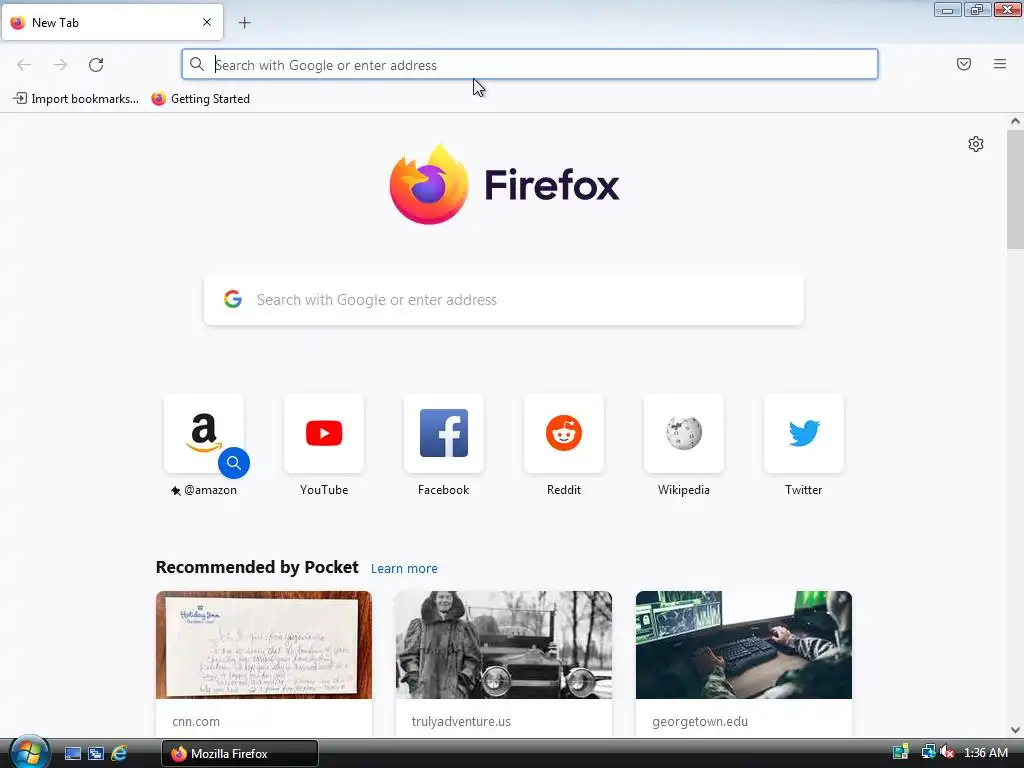This screenshot has height=768, width=1024.
Task: Click the network tray icon
Action: (928, 752)
